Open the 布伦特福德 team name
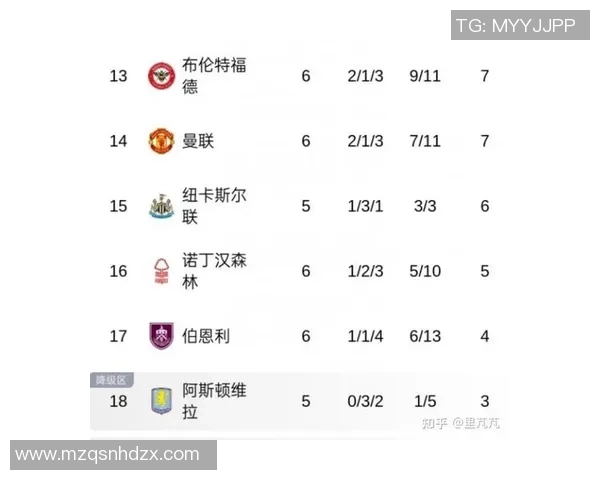The height and width of the screenshot is (480, 600). (x=214, y=76)
